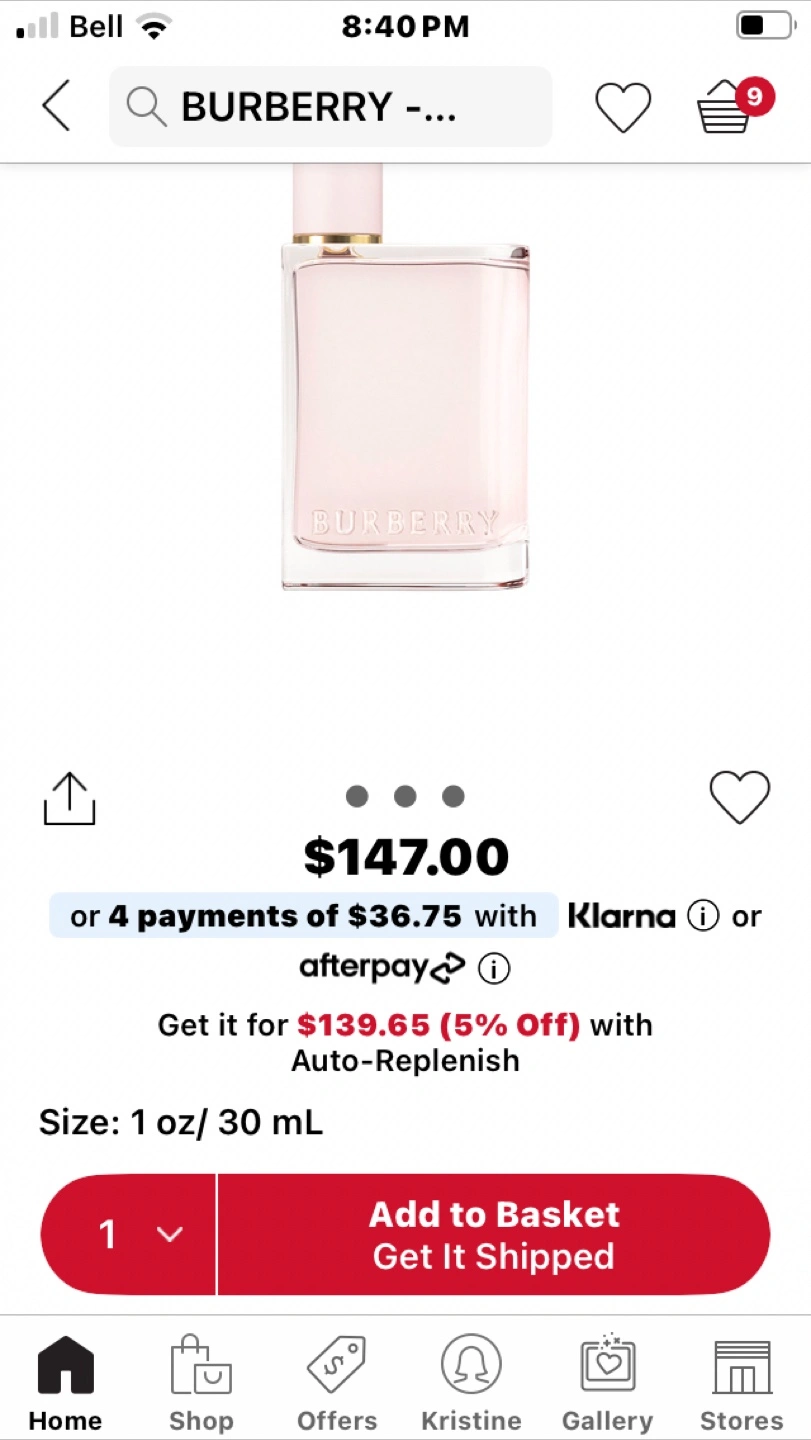Add product to Loves with heart
This screenshot has width=811, height=1440.
(x=740, y=798)
